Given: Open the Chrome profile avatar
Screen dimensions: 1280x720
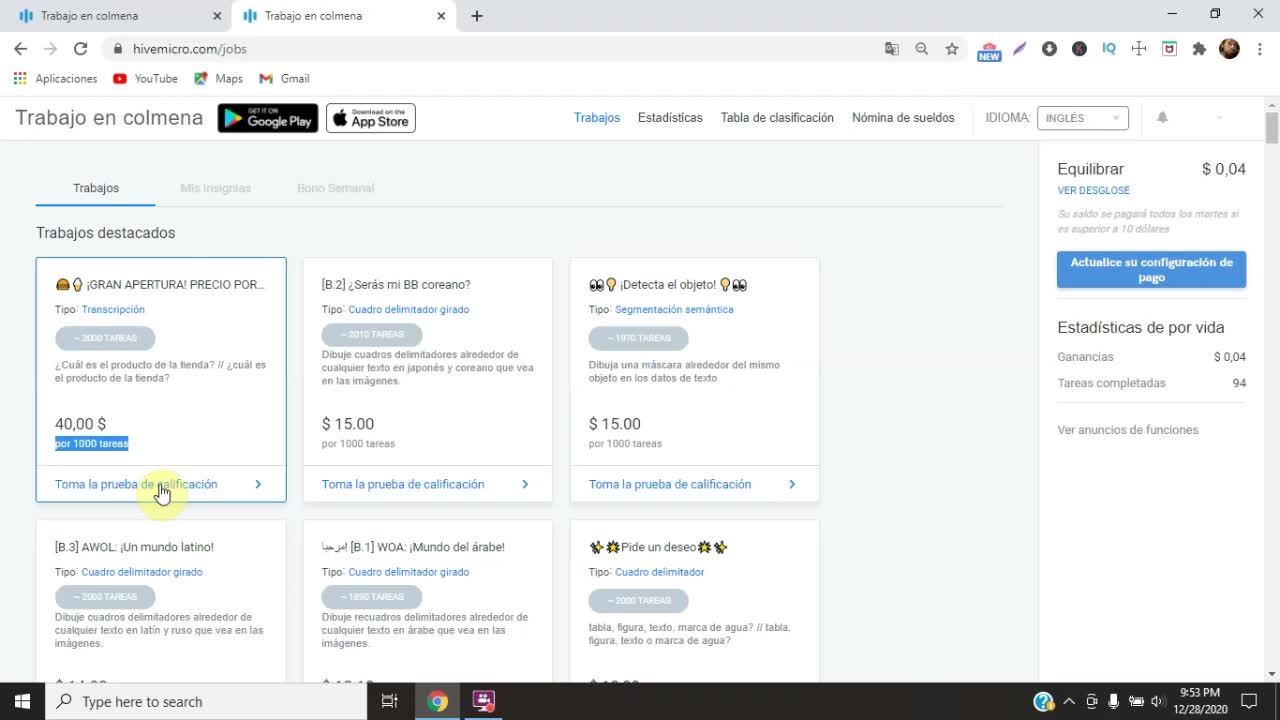Looking at the screenshot, I should click(1230, 48).
